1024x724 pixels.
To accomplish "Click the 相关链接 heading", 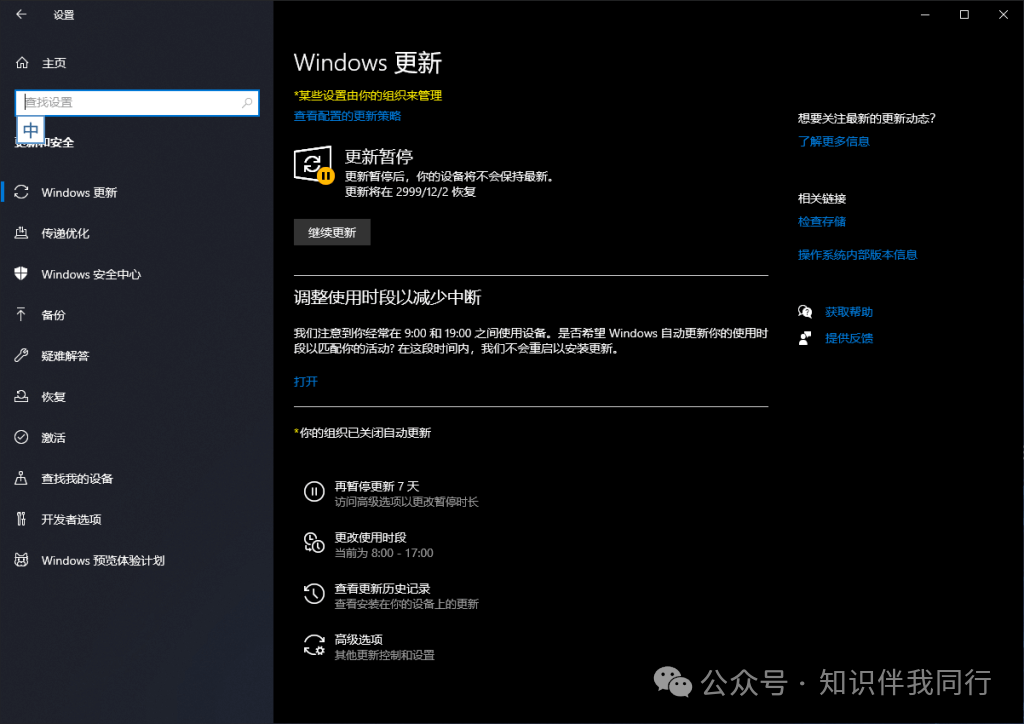I will coord(822,198).
